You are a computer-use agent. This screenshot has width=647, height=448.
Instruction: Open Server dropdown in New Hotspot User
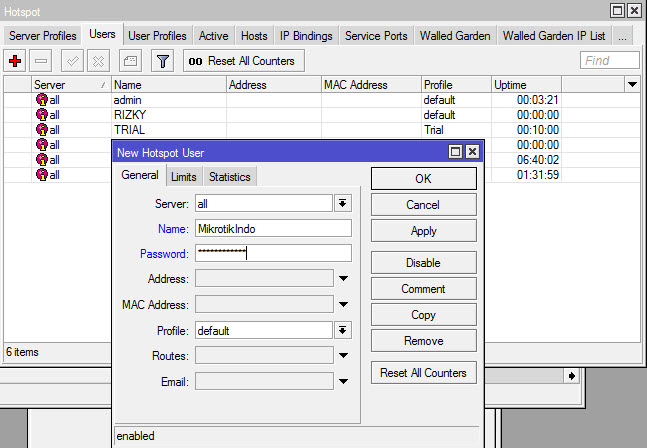[x=342, y=203]
